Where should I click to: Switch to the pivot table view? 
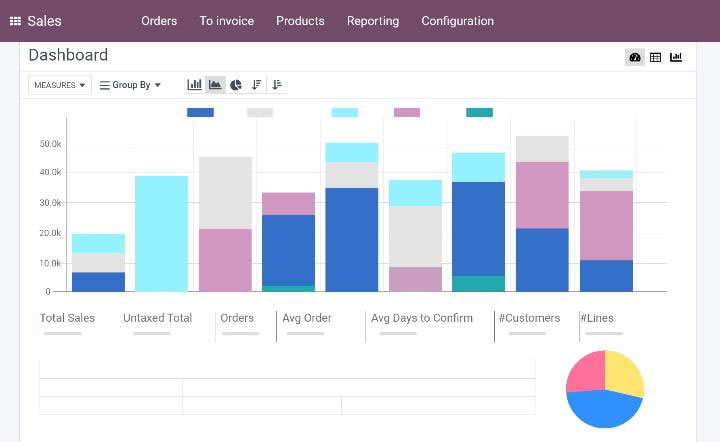655,58
